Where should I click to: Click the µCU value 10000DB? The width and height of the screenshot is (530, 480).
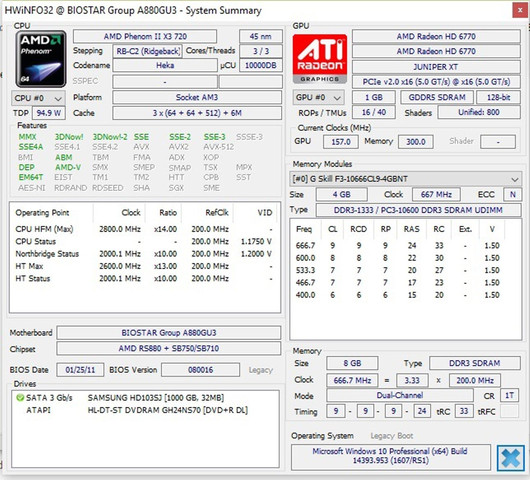(261, 65)
